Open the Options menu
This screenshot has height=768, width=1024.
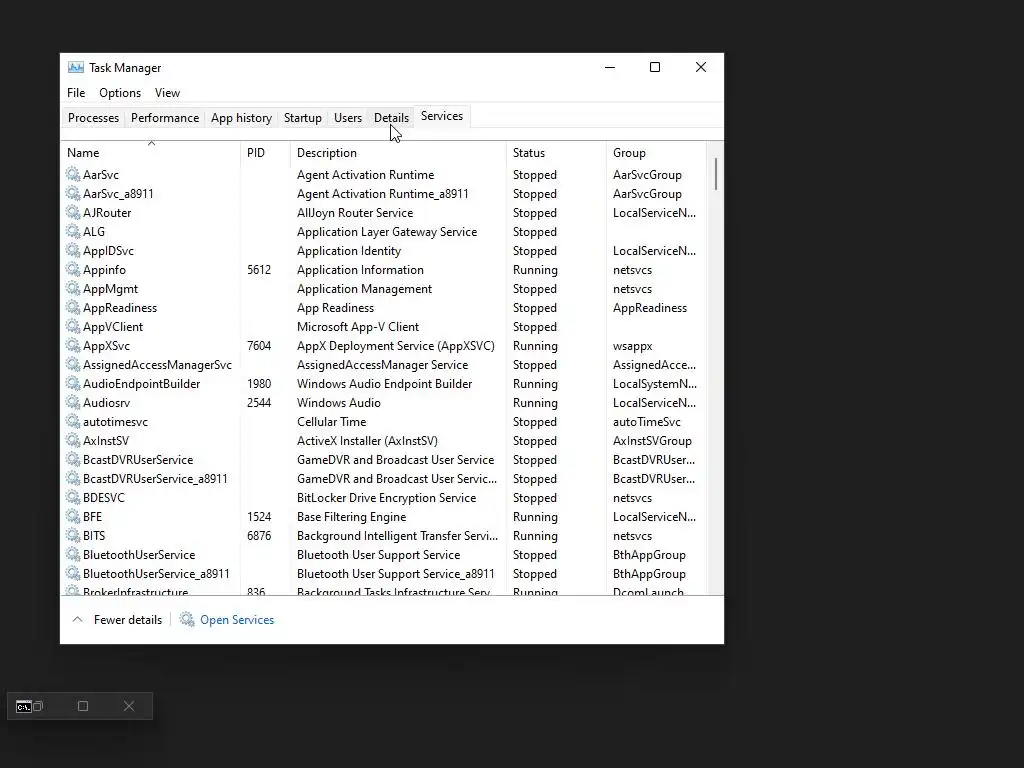point(120,93)
